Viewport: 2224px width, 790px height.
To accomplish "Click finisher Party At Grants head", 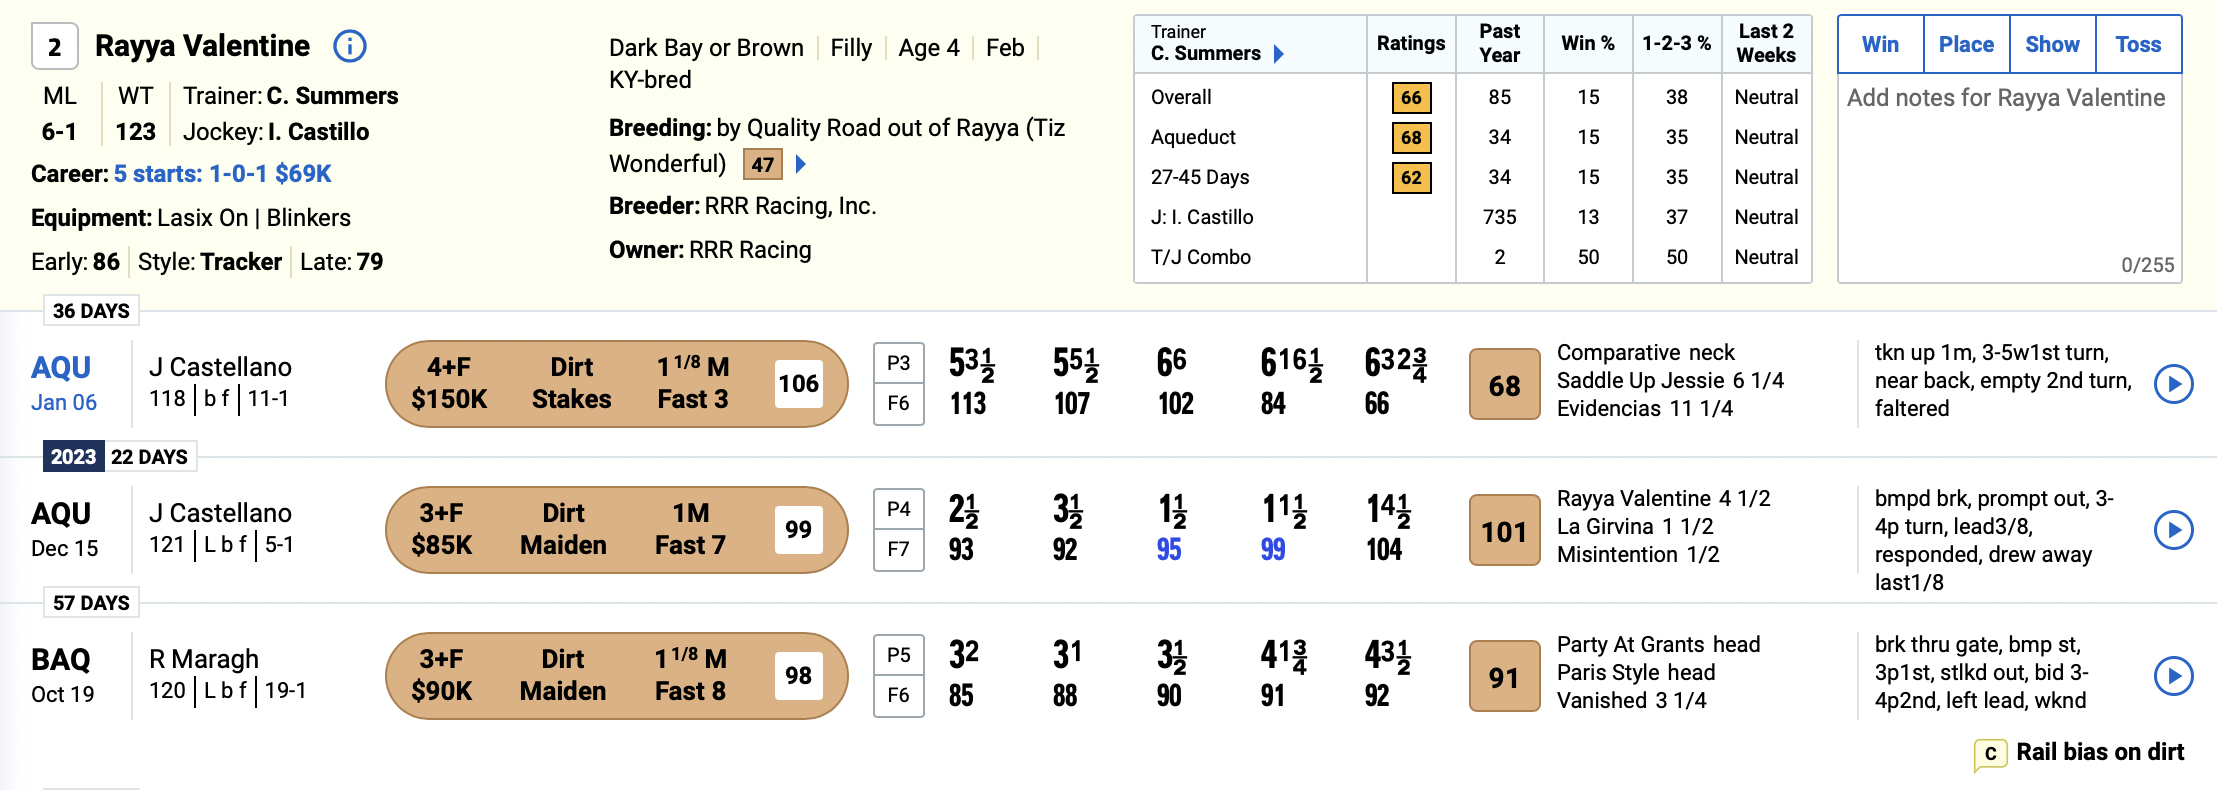I will [x=1658, y=645].
